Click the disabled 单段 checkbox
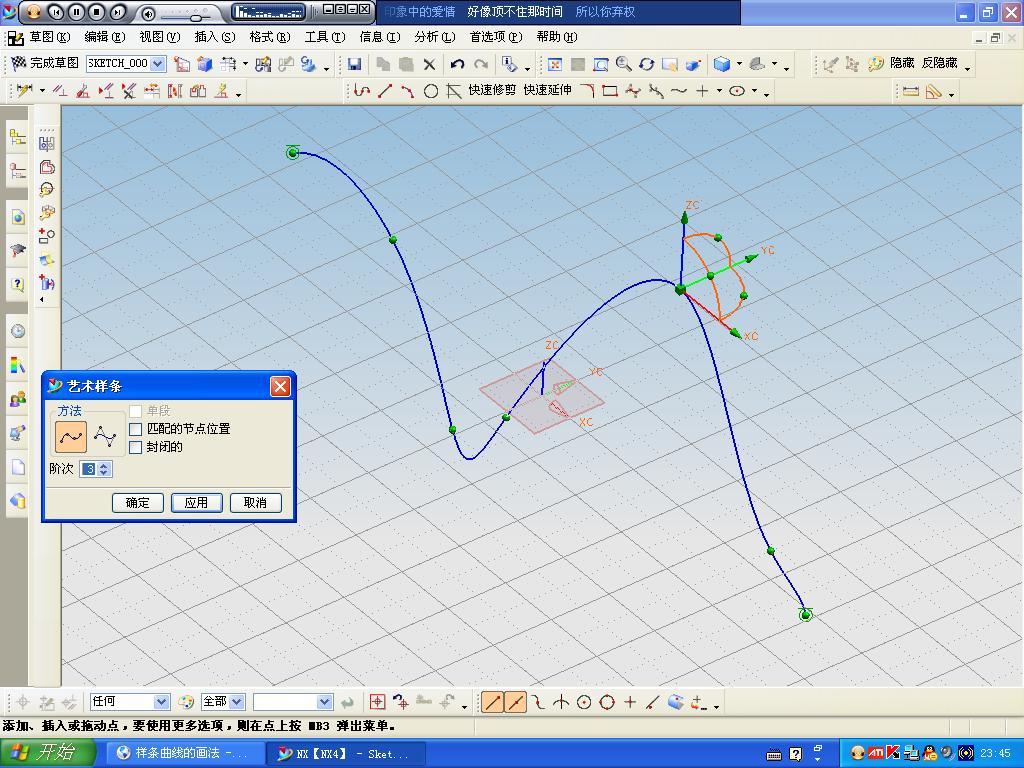Viewport: 1024px width, 768px height. [136, 411]
